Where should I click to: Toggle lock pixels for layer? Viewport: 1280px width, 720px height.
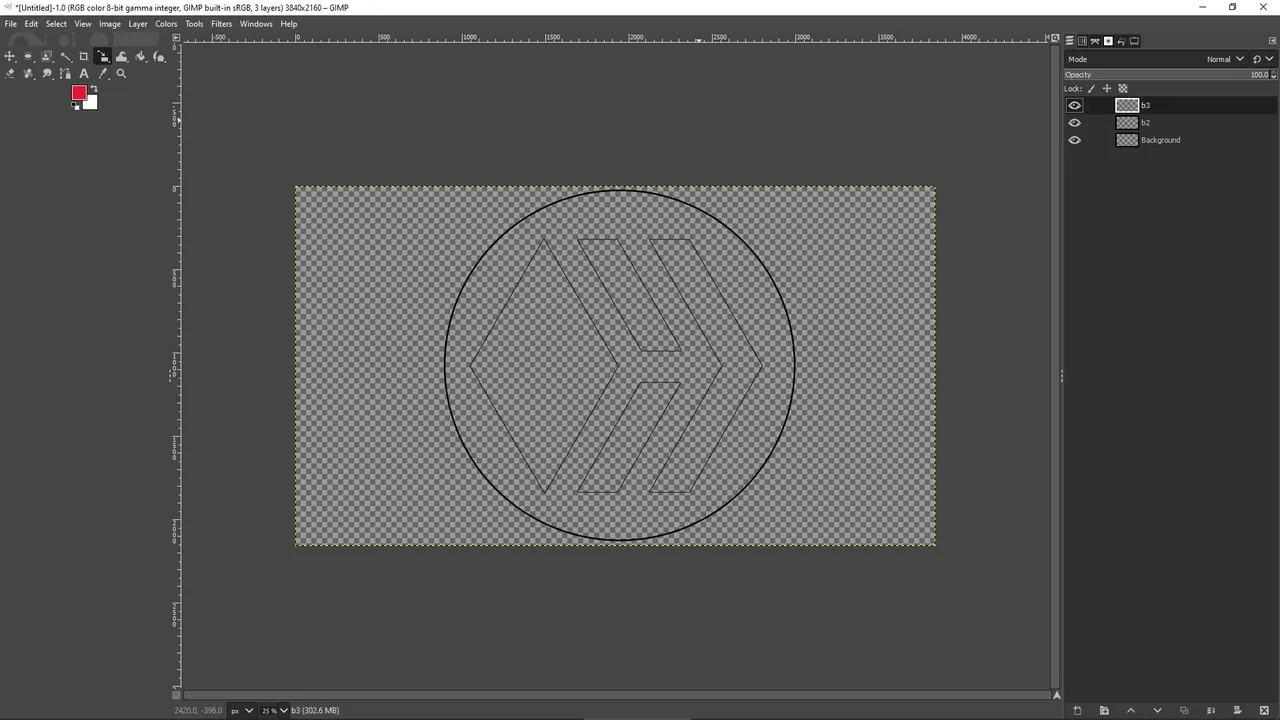tap(1092, 88)
